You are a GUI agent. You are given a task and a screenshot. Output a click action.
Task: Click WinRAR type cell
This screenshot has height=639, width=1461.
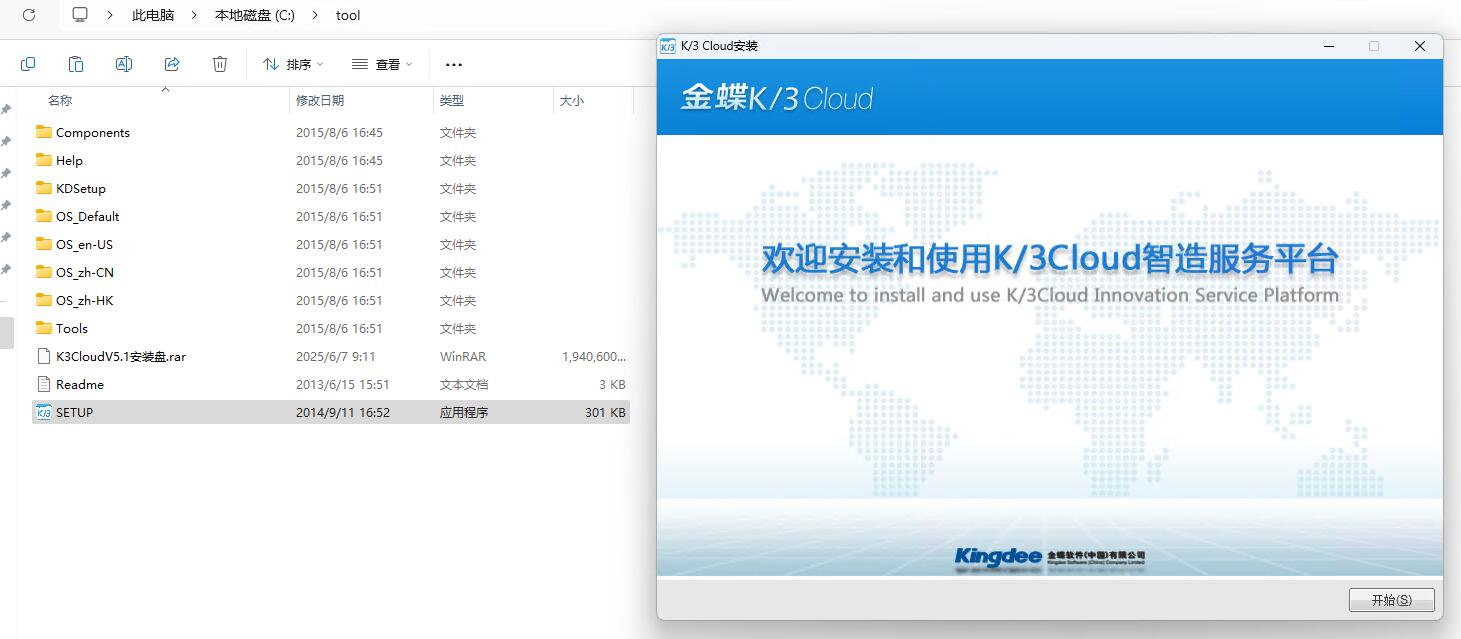[462, 356]
